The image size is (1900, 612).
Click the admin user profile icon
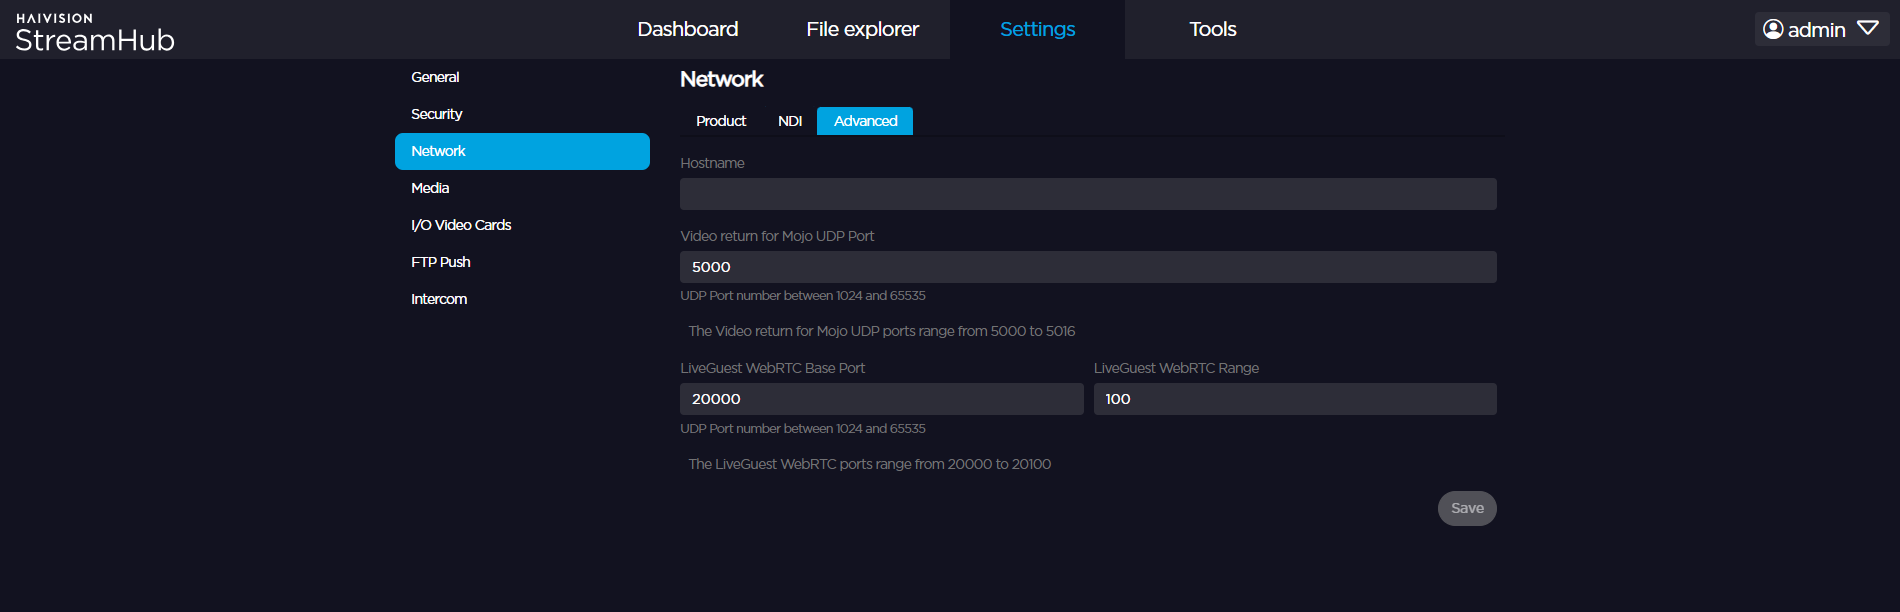coord(1773,29)
